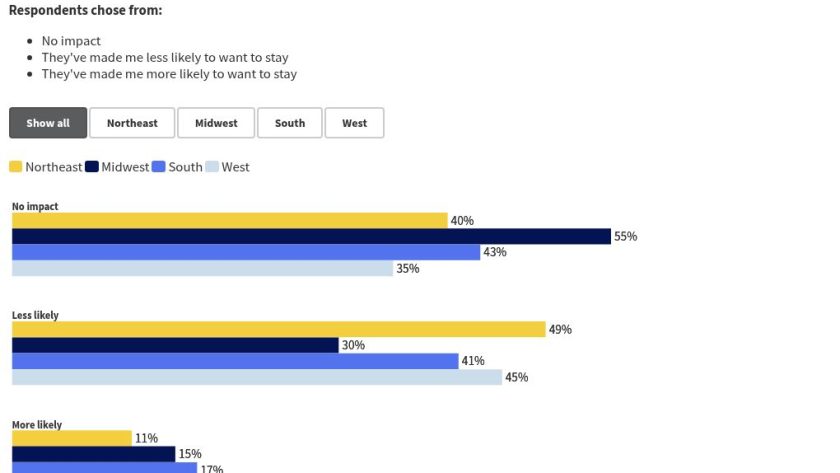Filter chart to Northeast region
Image resolution: width=840 pixels, height=473 pixels.
[132, 123]
